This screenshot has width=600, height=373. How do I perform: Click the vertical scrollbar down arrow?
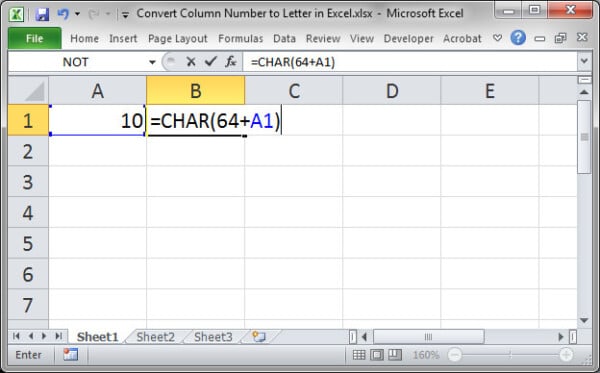(584, 320)
